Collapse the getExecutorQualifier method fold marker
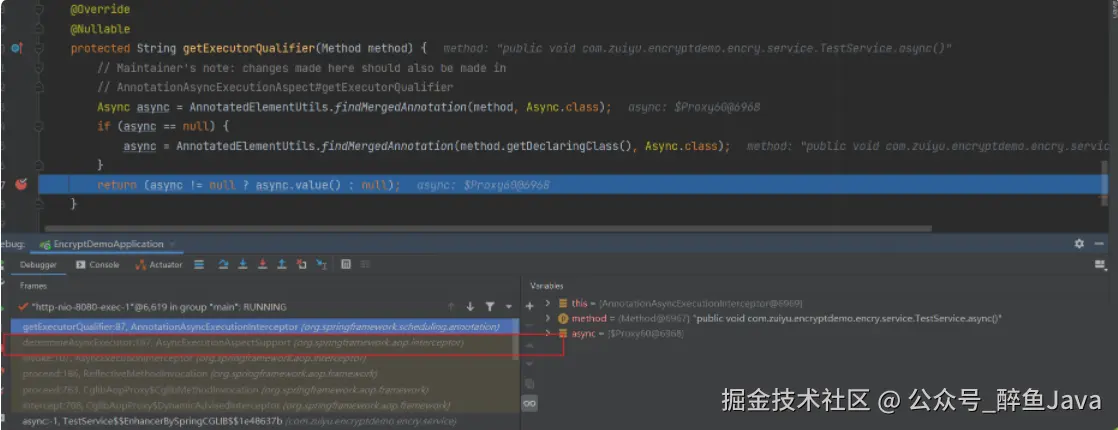The image size is (1118, 430). point(39,48)
